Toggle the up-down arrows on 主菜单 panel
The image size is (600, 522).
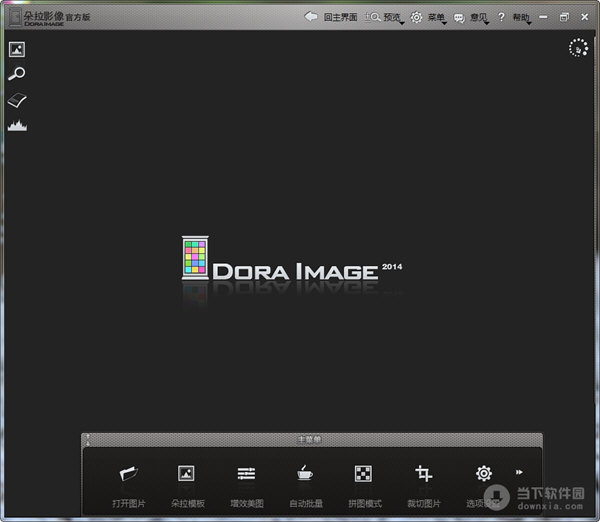click(88, 440)
